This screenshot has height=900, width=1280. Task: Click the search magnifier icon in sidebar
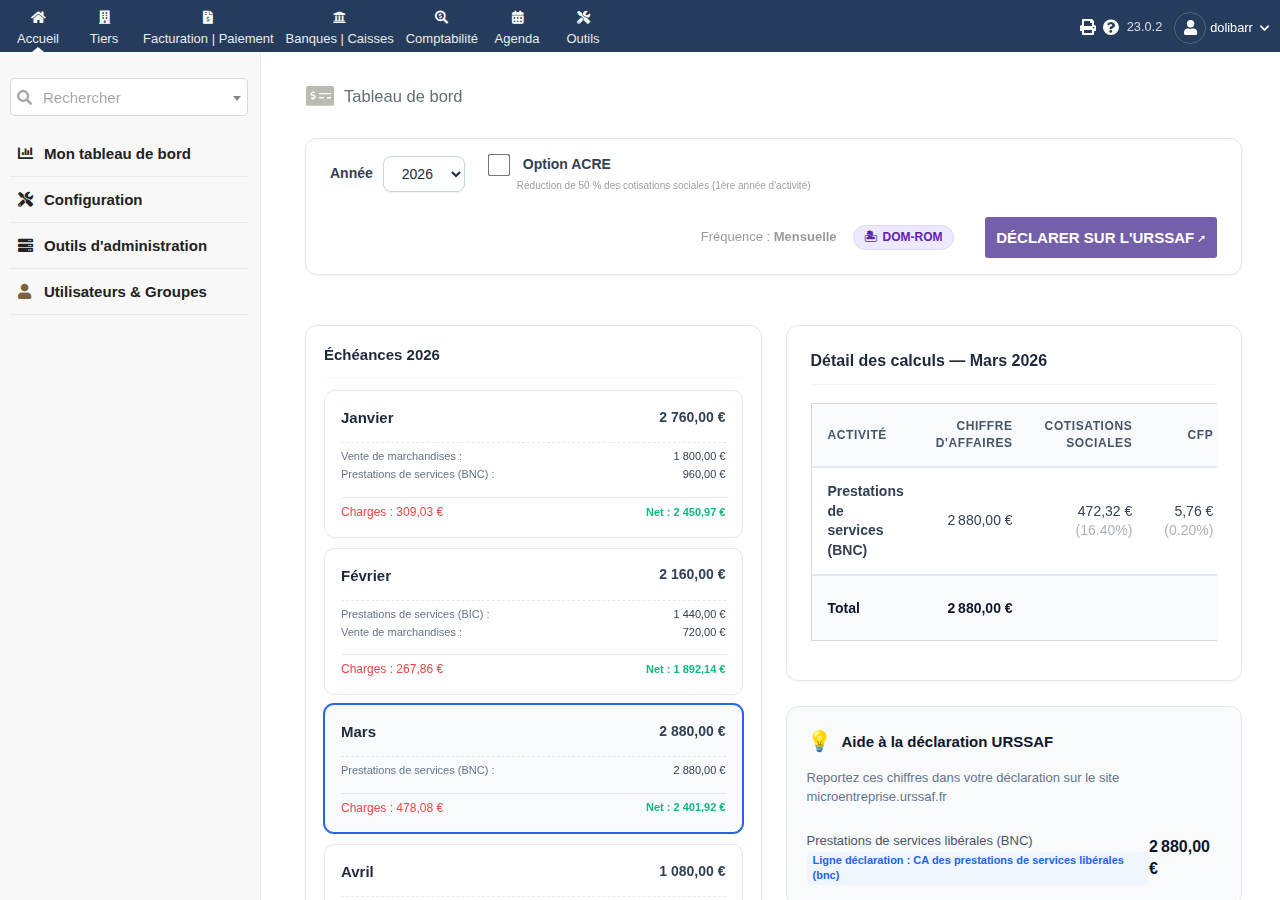point(26,97)
